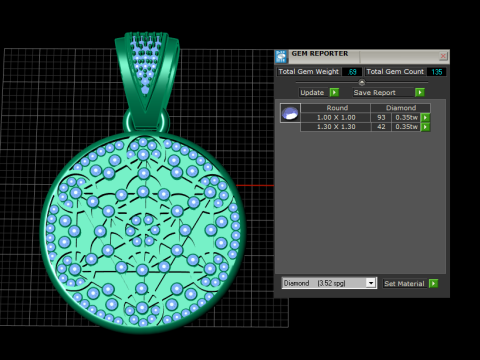Viewport: 480px width, 360px height.
Task: Click the Round column header
Action: pyautogui.click(x=336, y=108)
